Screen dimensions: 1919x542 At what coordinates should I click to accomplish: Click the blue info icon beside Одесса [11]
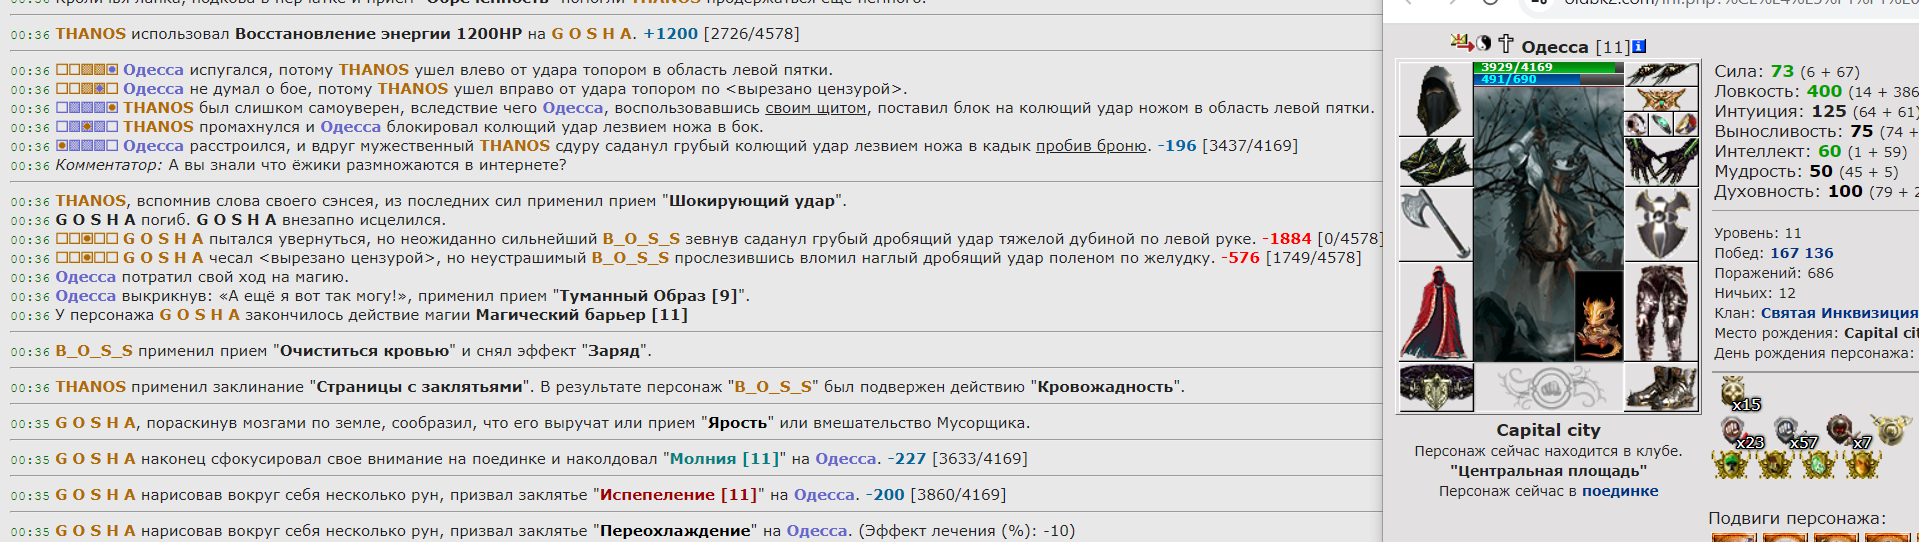[x=1638, y=46]
